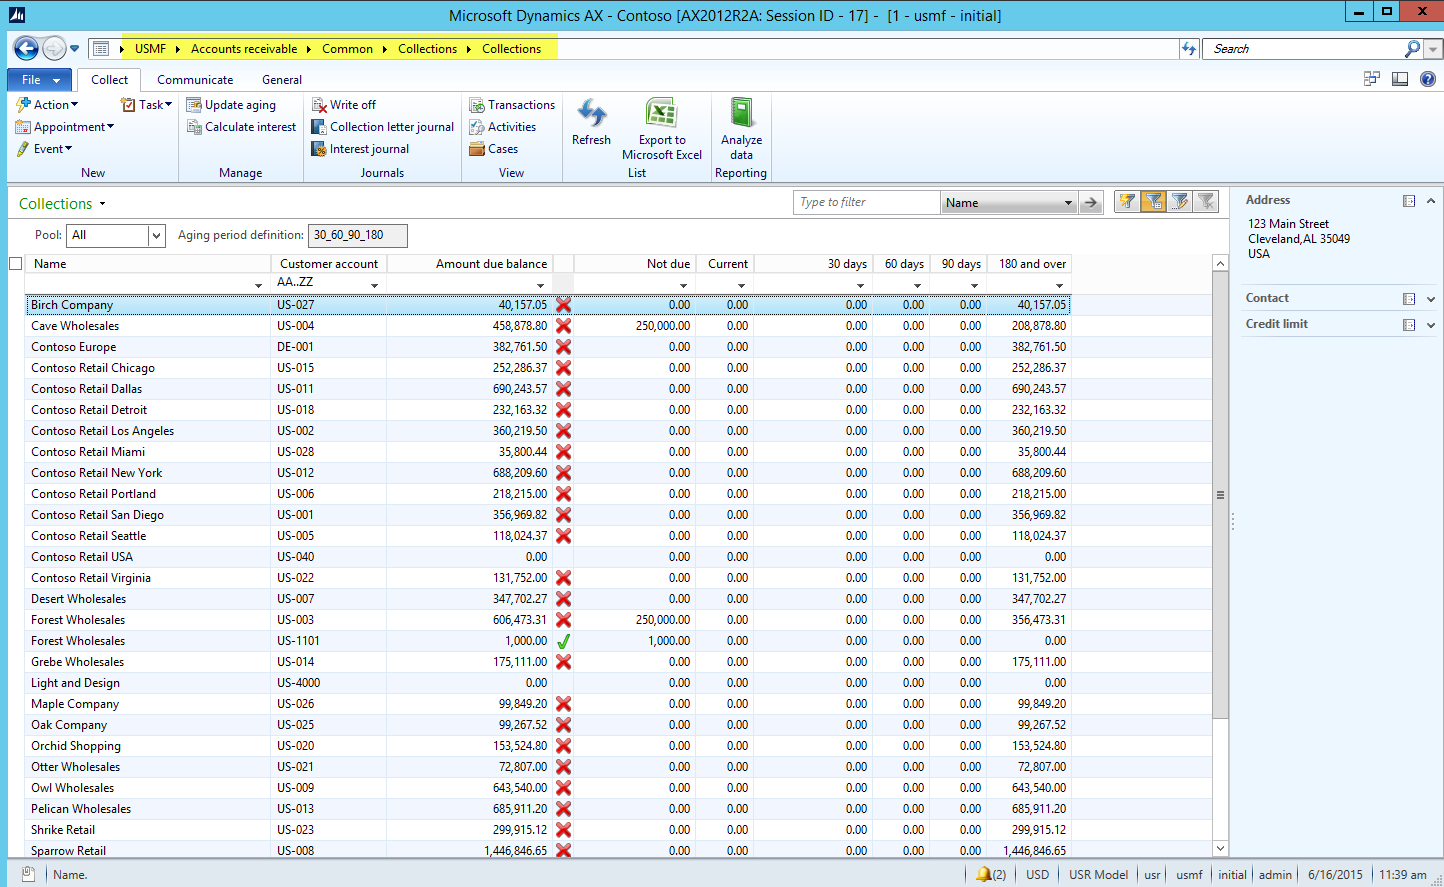The width and height of the screenshot is (1444, 887).
Task: Expand the Pool dropdown
Action: (x=156, y=236)
